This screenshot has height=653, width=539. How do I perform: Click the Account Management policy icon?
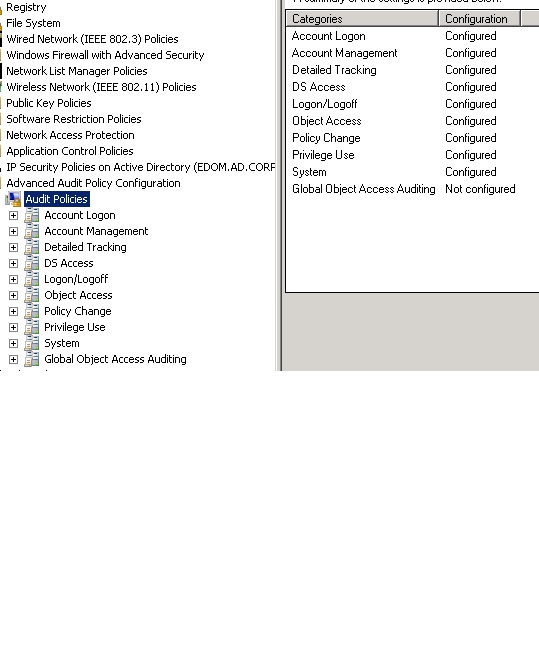pyautogui.click(x=32, y=231)
